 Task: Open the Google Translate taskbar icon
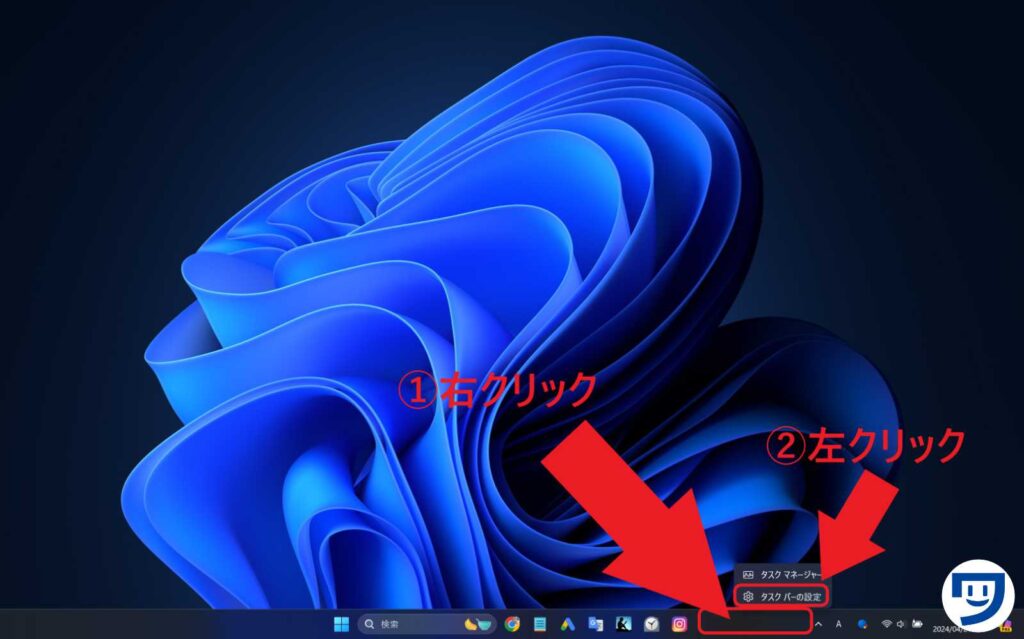point(596,625)
